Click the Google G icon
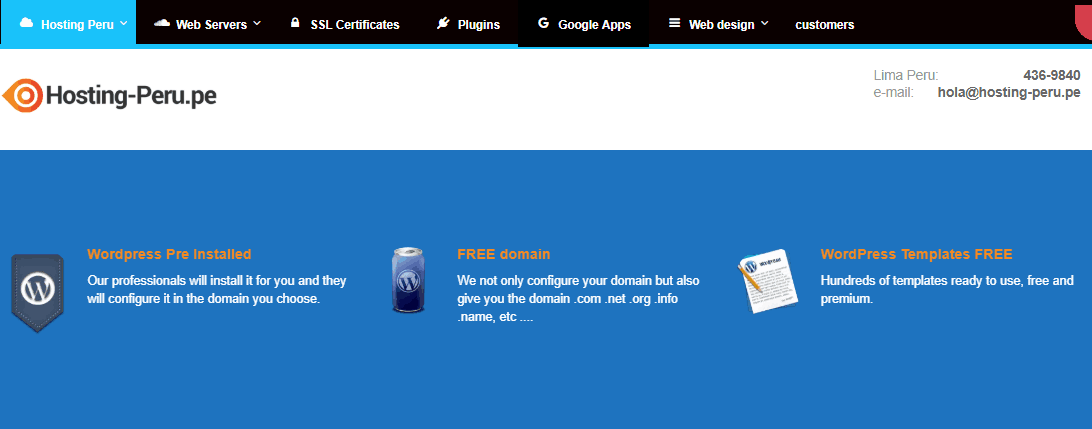The image size is (1092, 429). click(x=543, y=23)
